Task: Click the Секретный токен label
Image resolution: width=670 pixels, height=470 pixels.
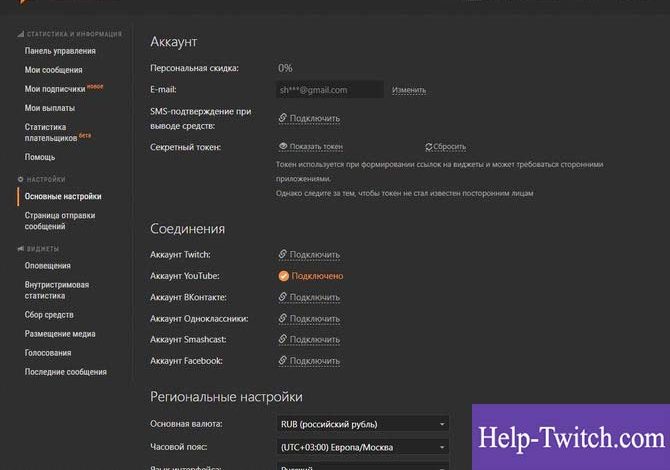Action: 185,147
